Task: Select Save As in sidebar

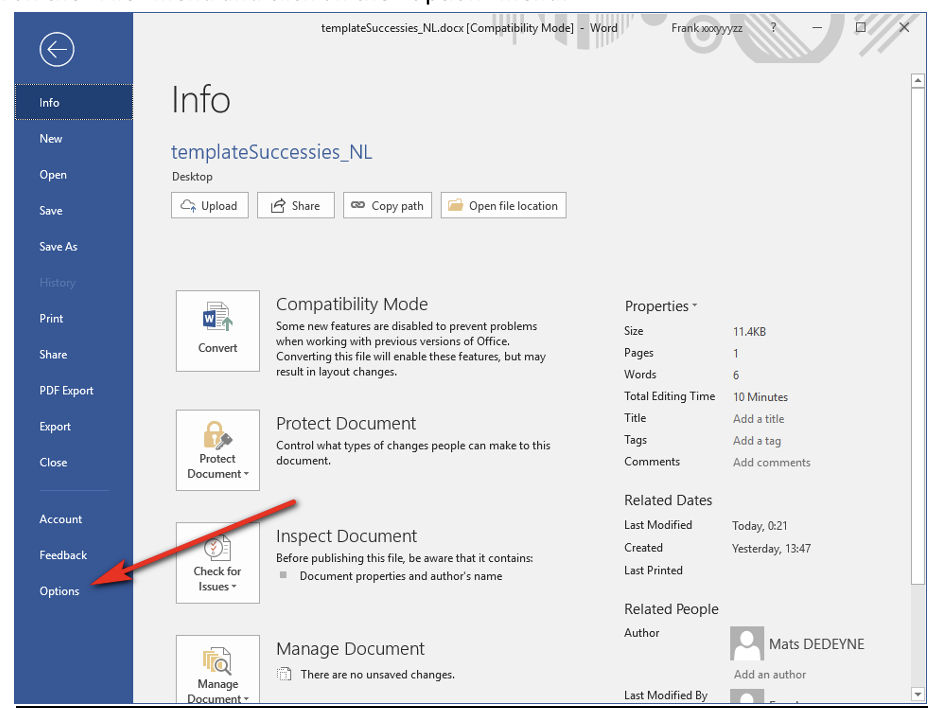Action: 58,247
